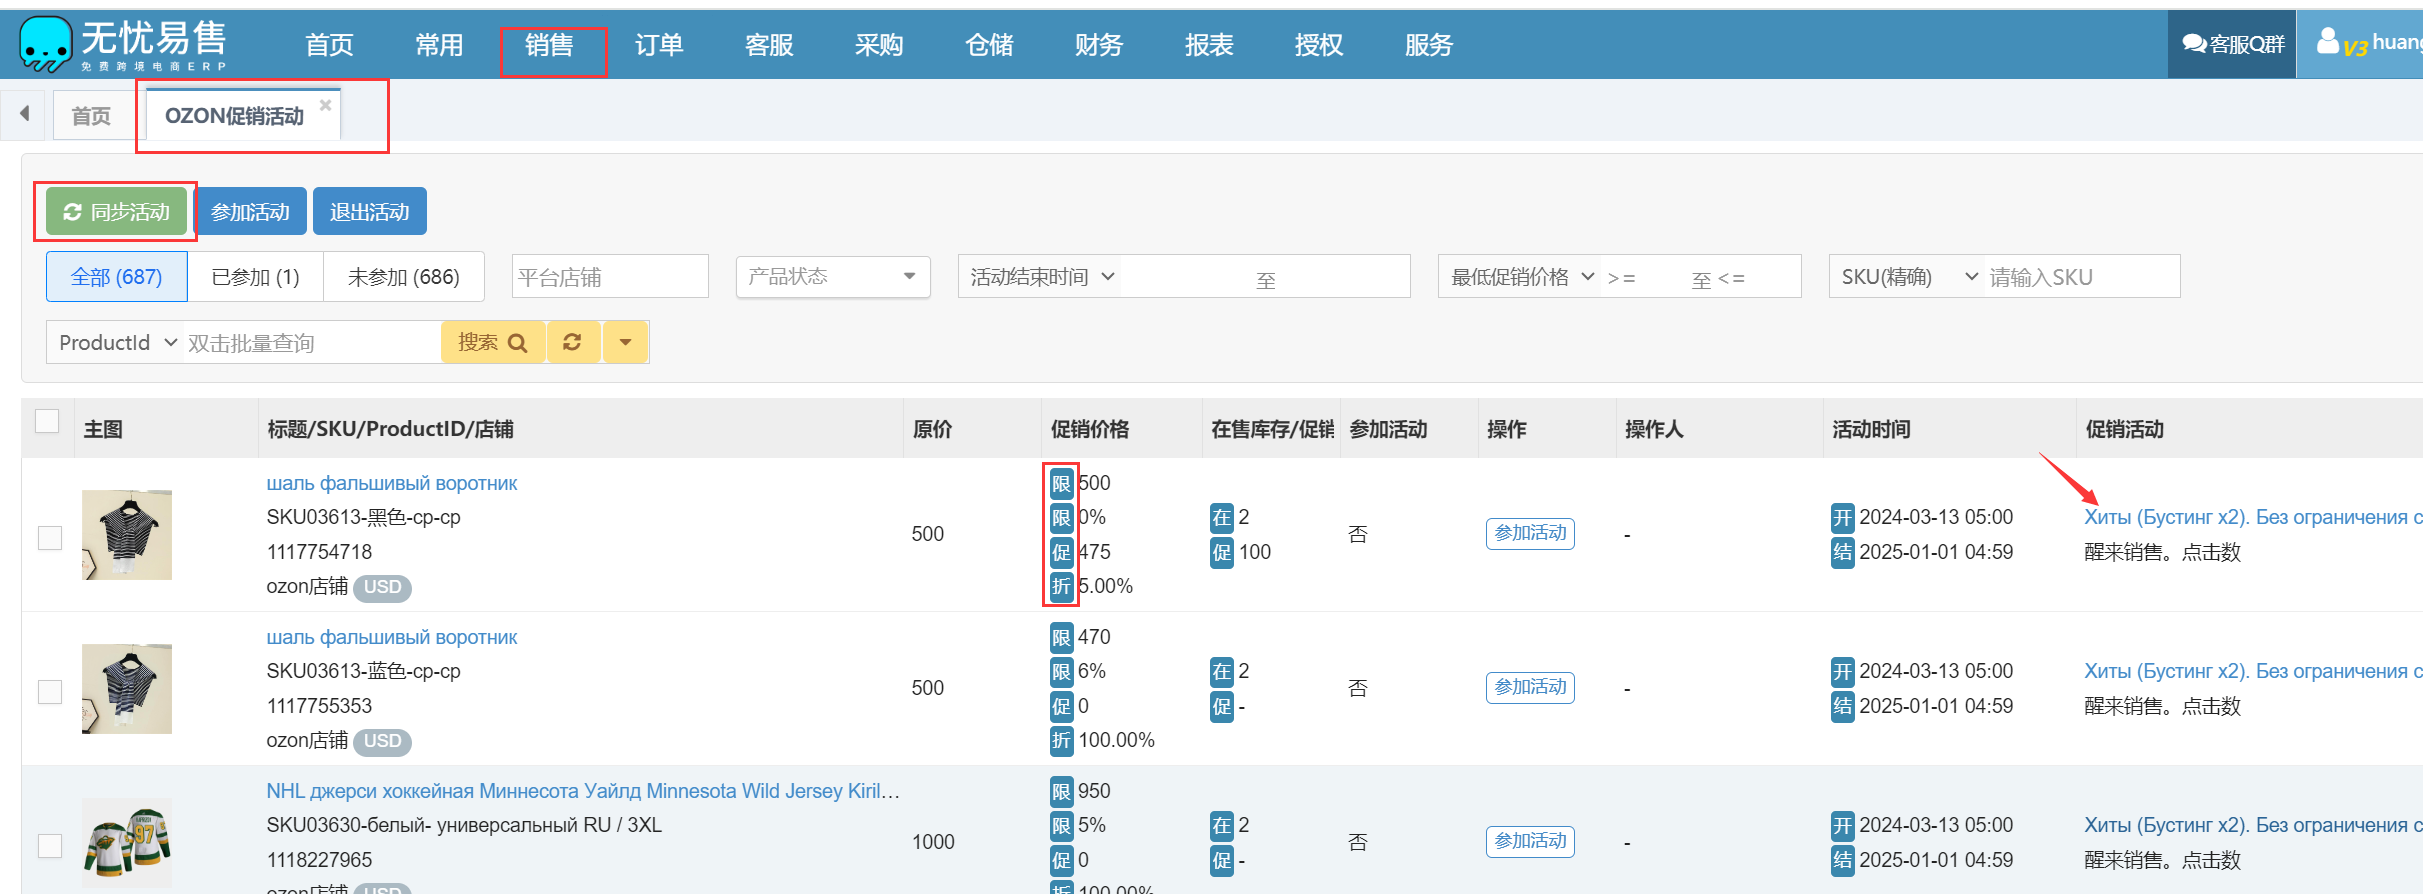Click the yellow refresh icon button
Viewport: 2423px width, 894px height.
point(572,343)
